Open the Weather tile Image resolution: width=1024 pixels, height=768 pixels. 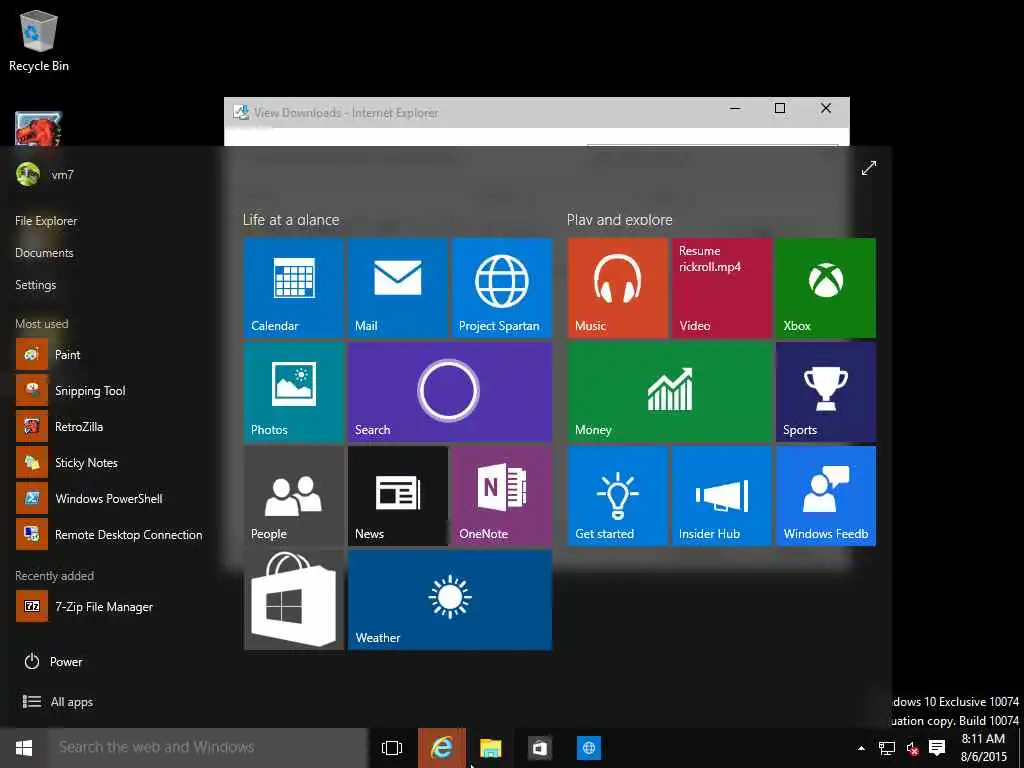click(x=450, y=600)
